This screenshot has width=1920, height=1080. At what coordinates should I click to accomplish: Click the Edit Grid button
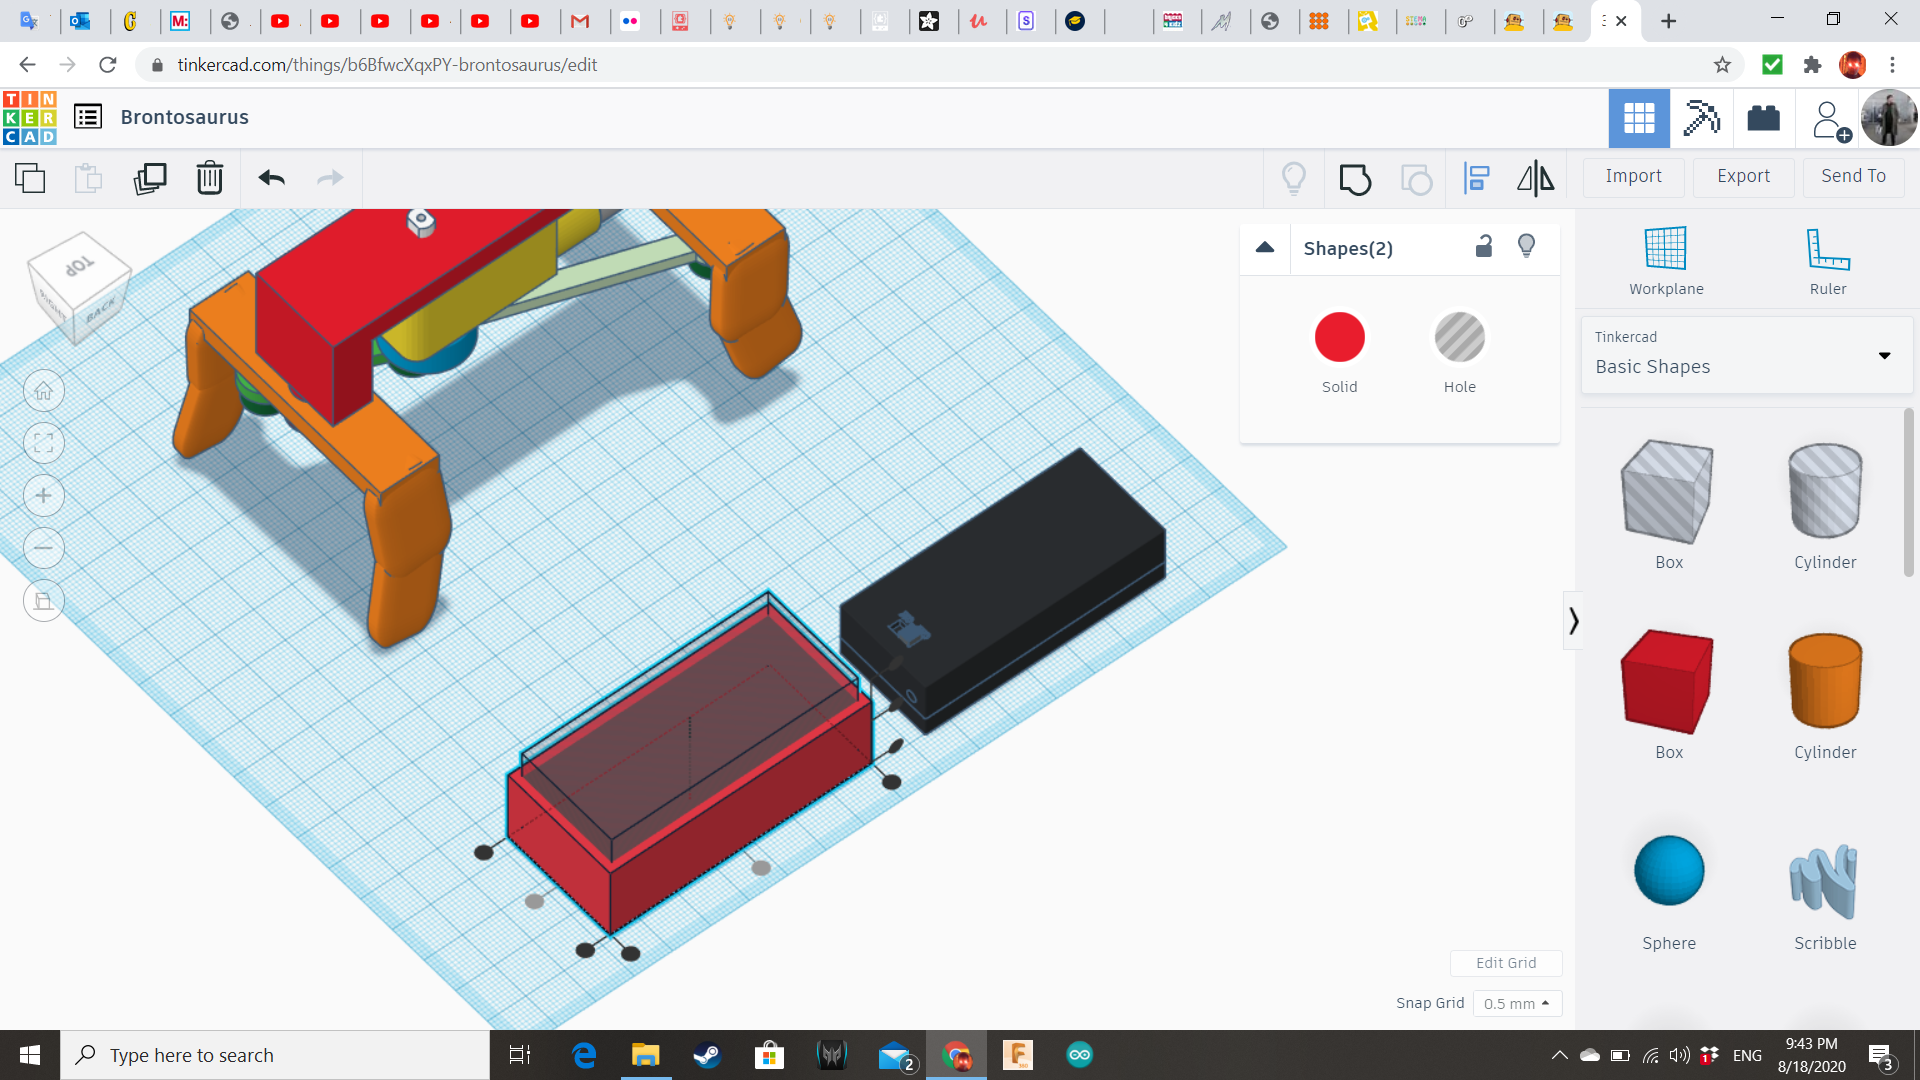(1506, 963)
